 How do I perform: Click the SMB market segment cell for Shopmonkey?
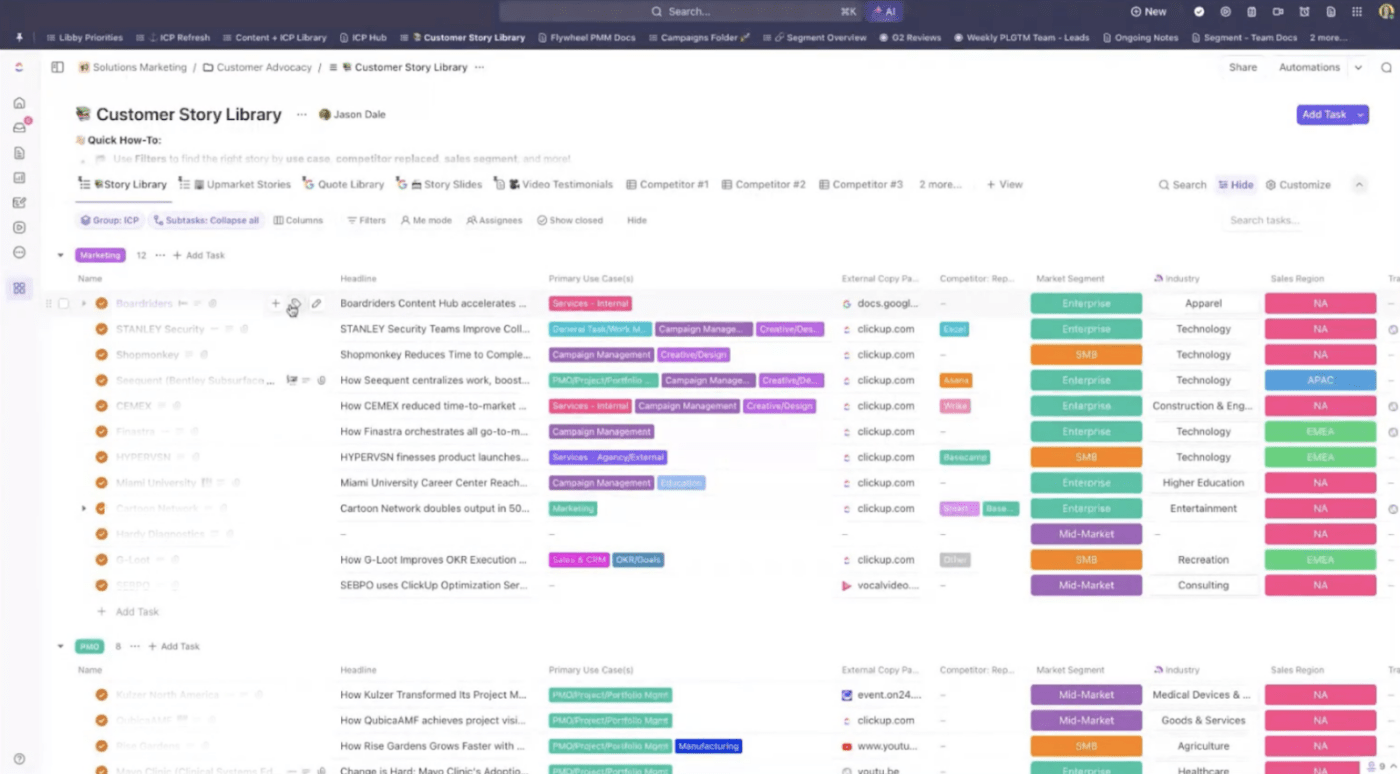(x=1086, y=354)
